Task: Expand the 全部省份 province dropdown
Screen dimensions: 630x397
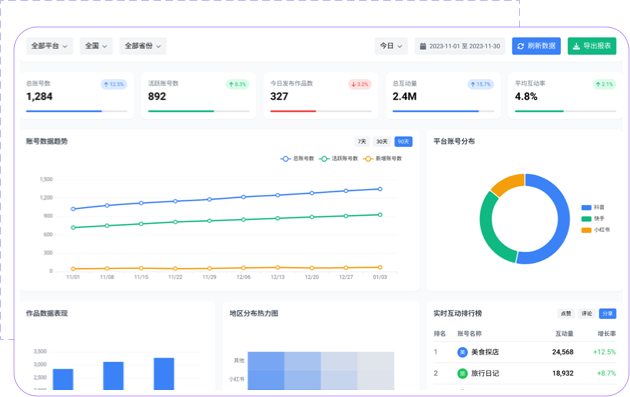Action: tap(143, 46)
